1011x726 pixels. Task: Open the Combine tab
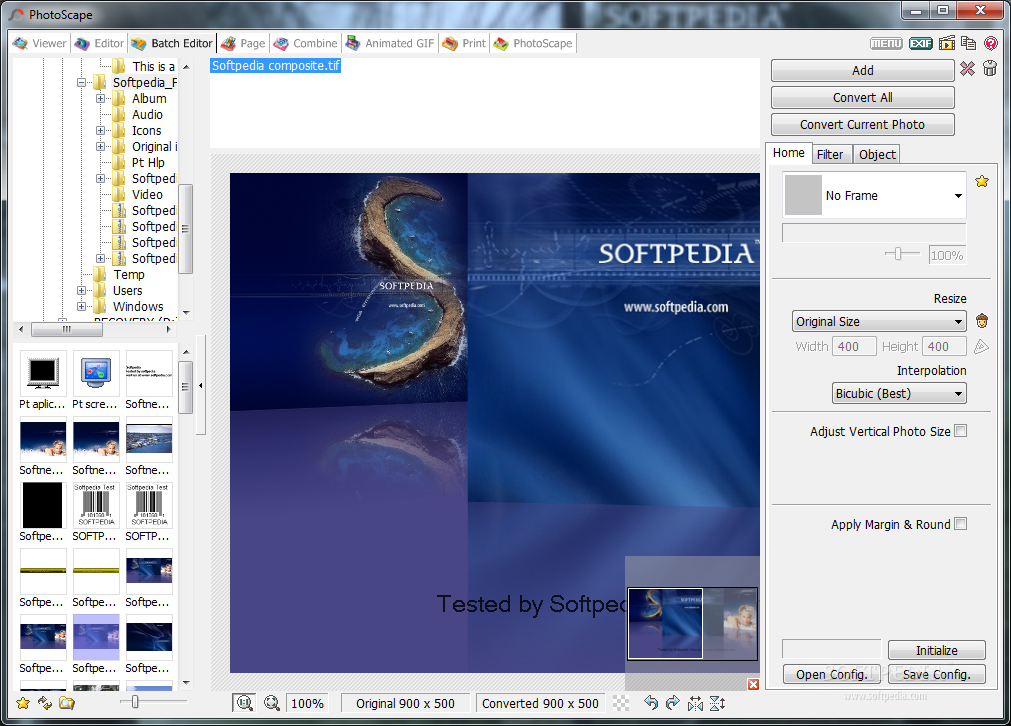point(306,43)
